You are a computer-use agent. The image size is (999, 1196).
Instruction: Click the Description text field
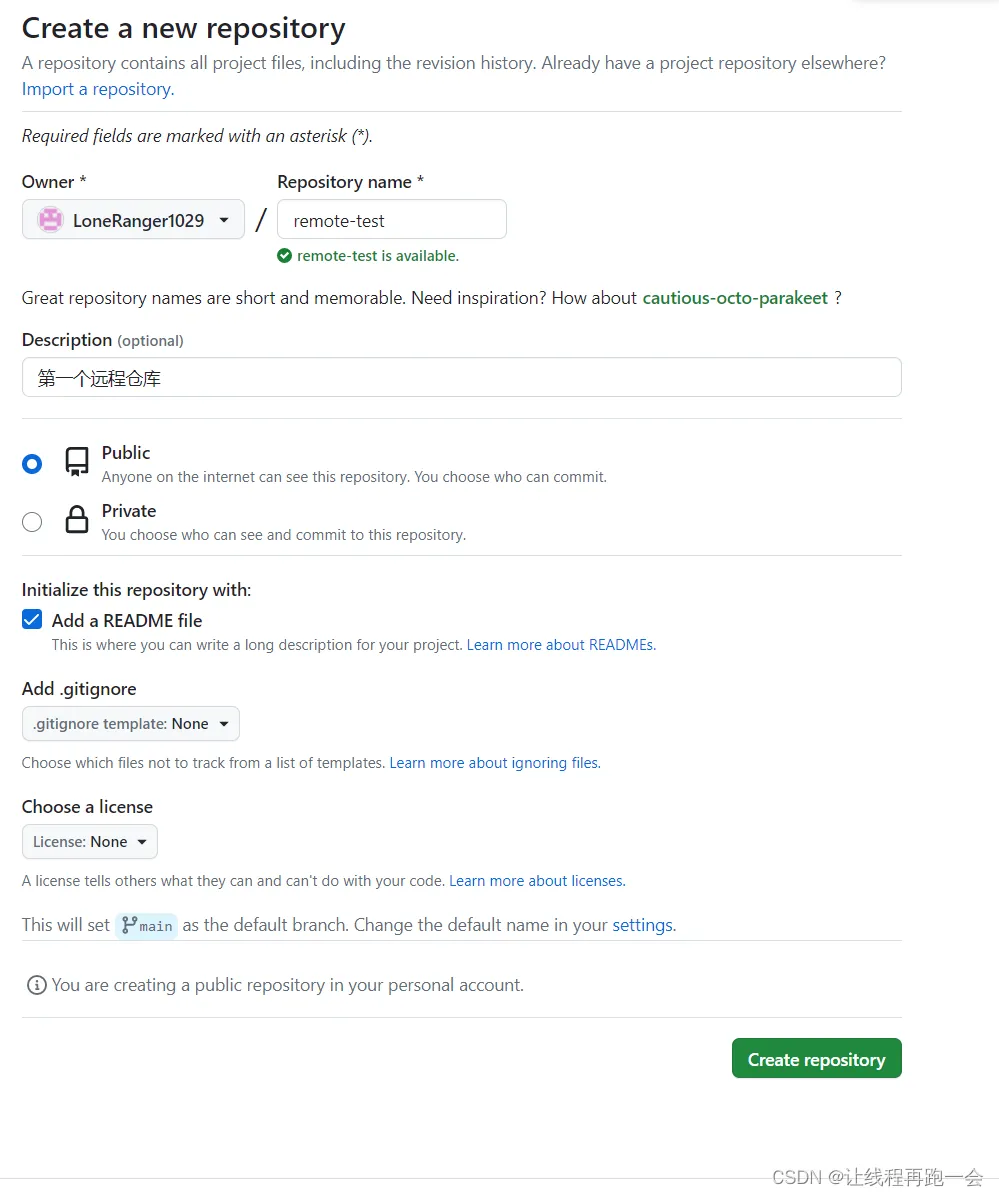click(x=462, y=378)
